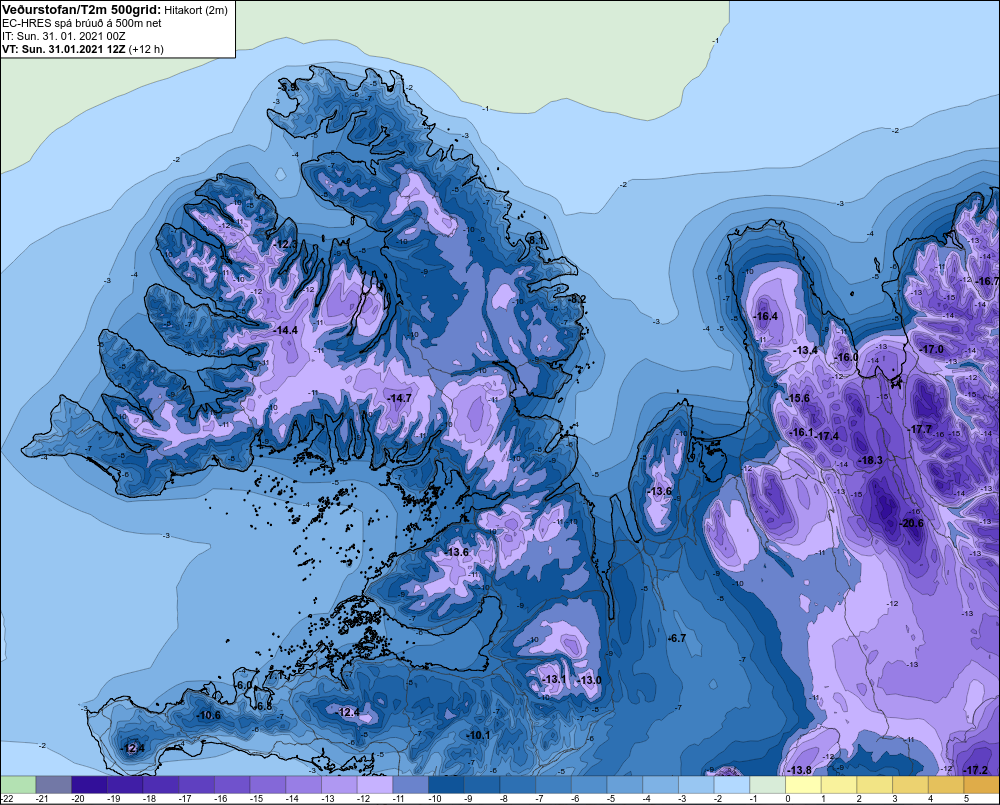1000x805 pixels.
Task: Click the -13.0 temperature value on the map
Action: 589,681
